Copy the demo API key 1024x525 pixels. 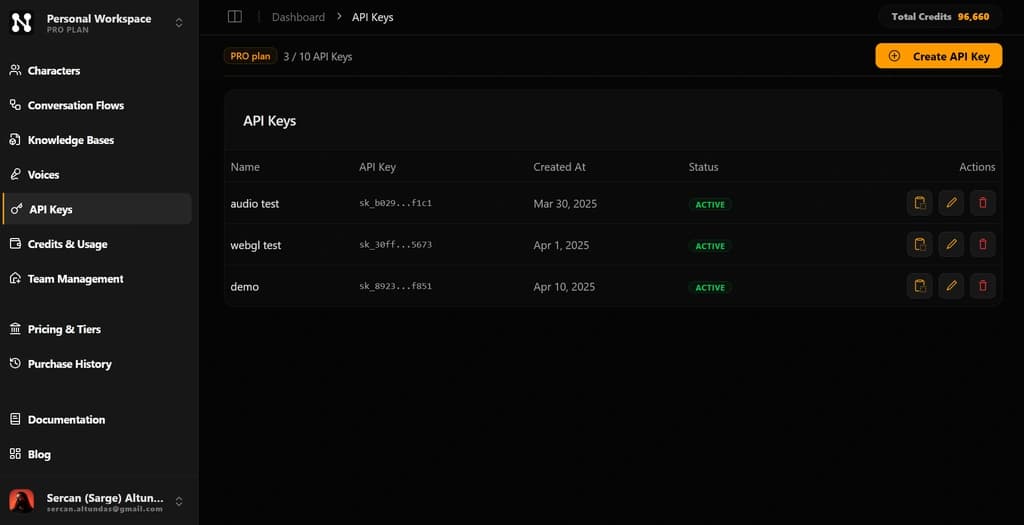[x=920, y=286]
